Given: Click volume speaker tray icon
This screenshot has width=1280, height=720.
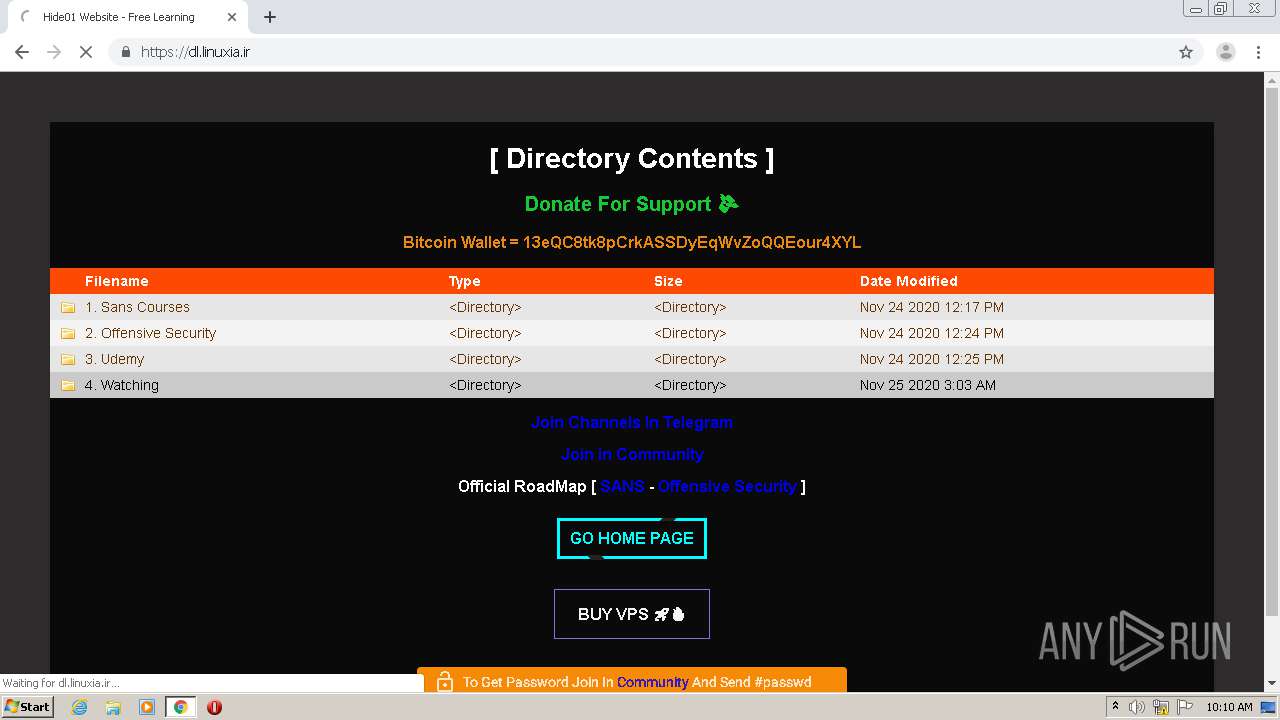Looking at the screenshot, I should click(1137, 707).
